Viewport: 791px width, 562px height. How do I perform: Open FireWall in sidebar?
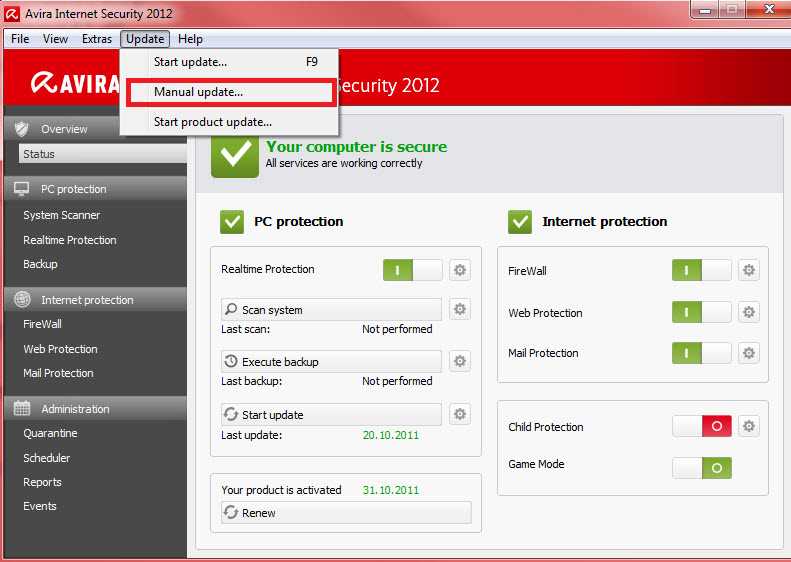[42, 324]
